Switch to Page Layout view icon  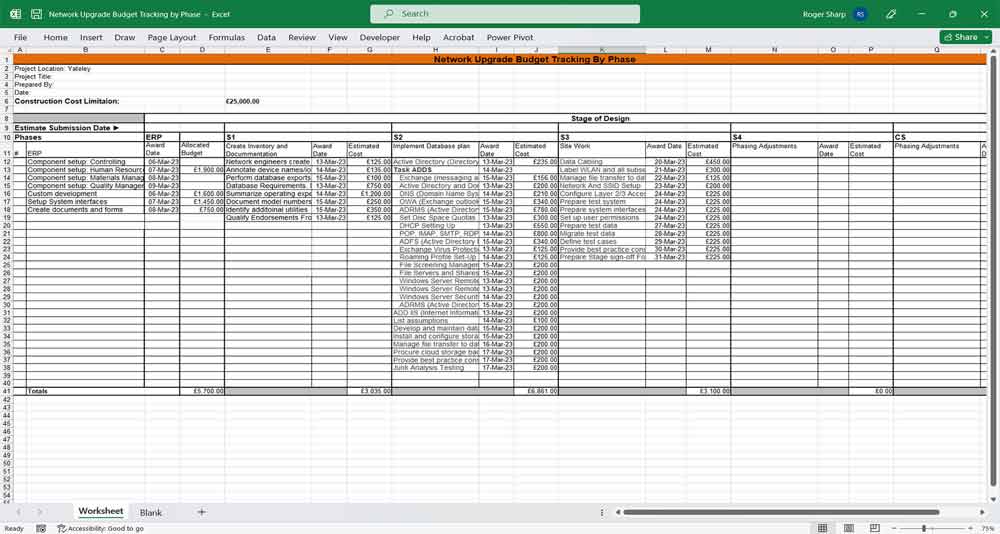pos(849,528)
